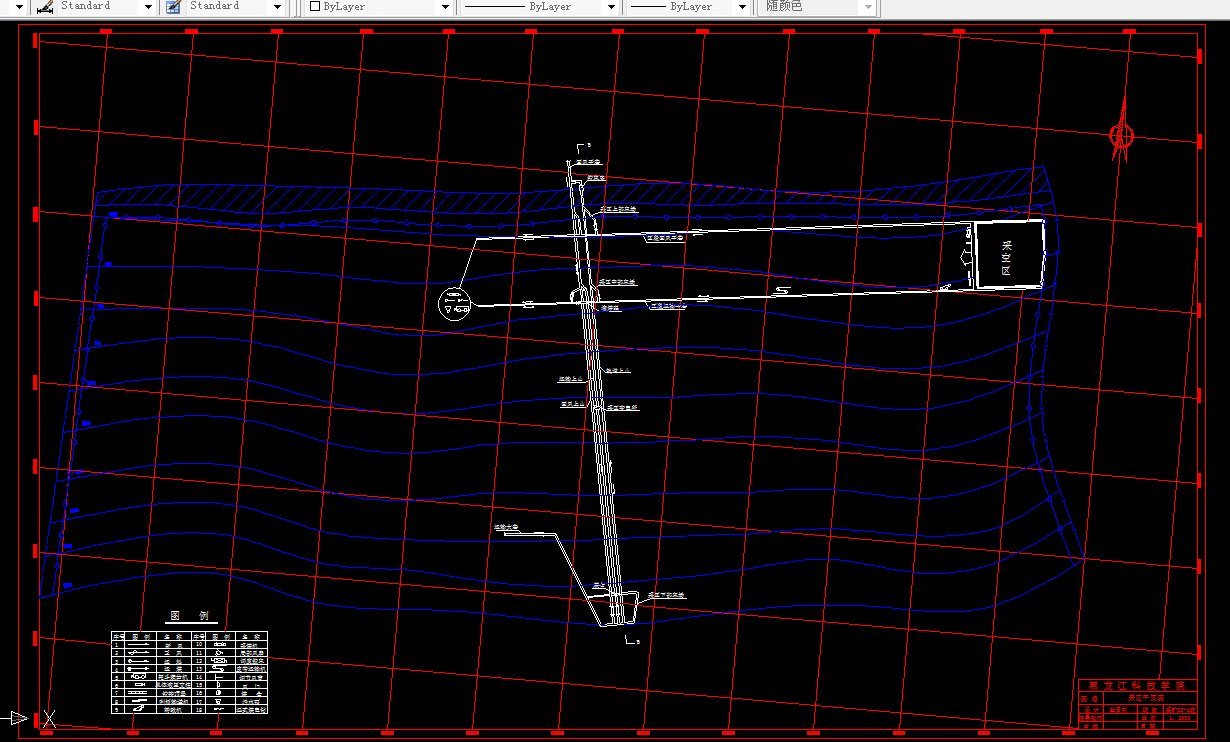
Task: Select the 采空区 goaf rectangle block
Action: coord(1009,255)
